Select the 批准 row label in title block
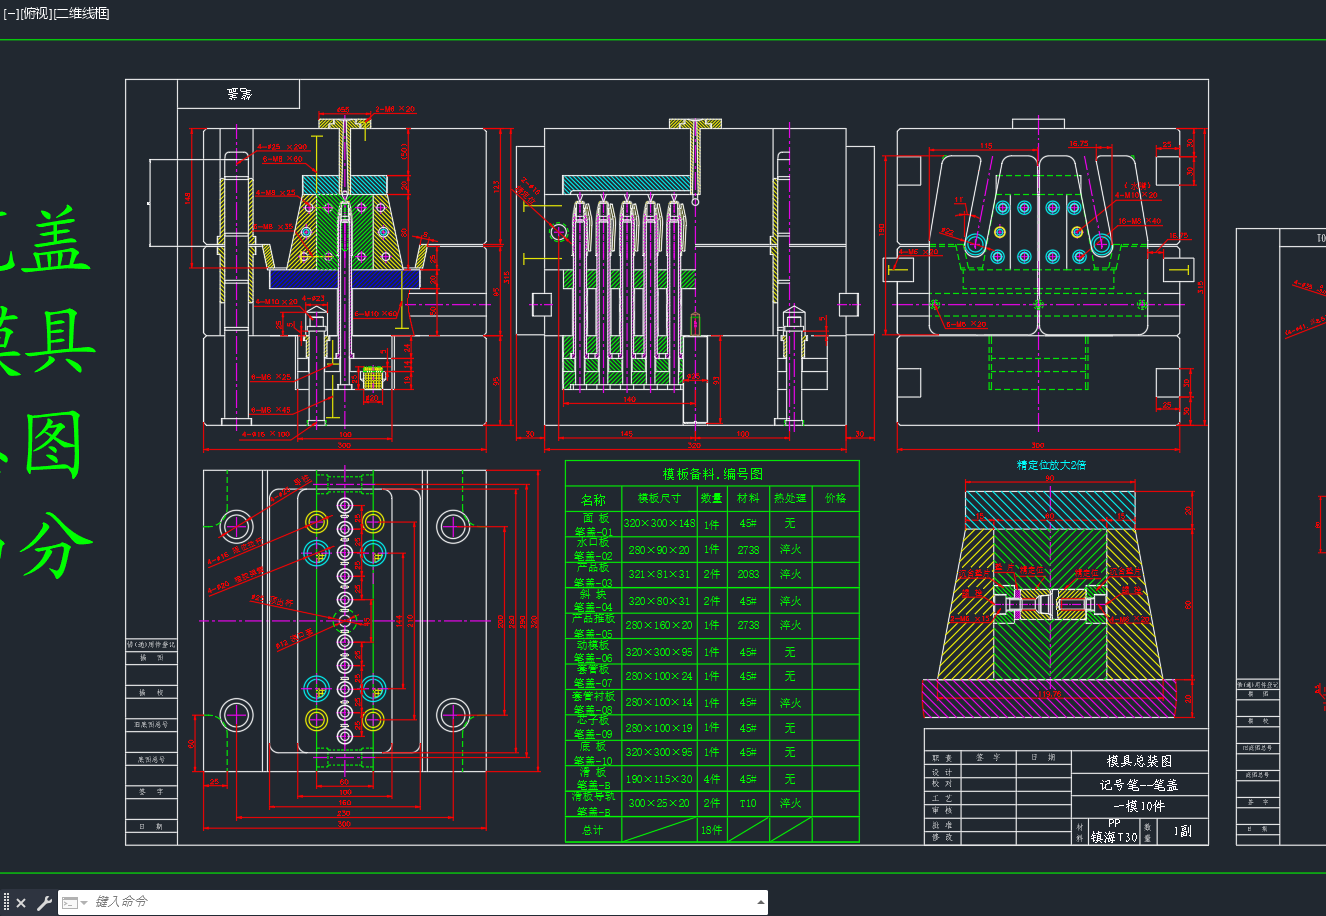This screenshot has width=1326, height=916. point(942,826)
